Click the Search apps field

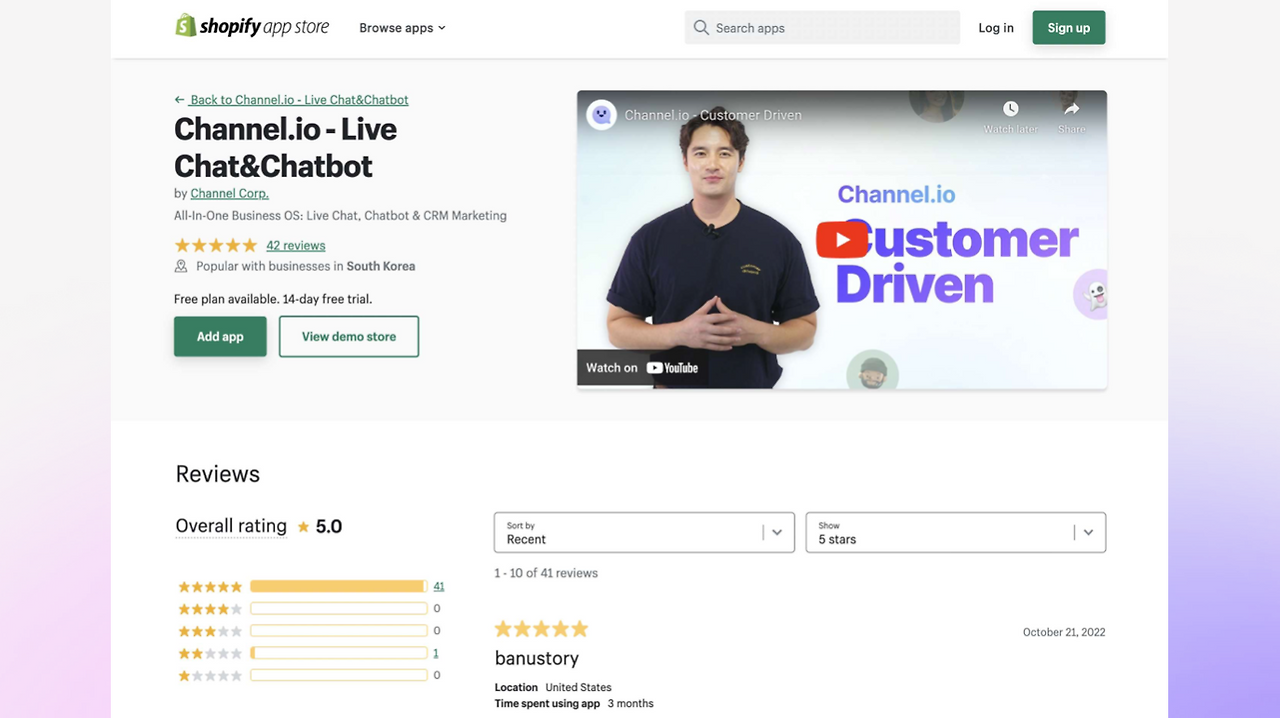822,28
